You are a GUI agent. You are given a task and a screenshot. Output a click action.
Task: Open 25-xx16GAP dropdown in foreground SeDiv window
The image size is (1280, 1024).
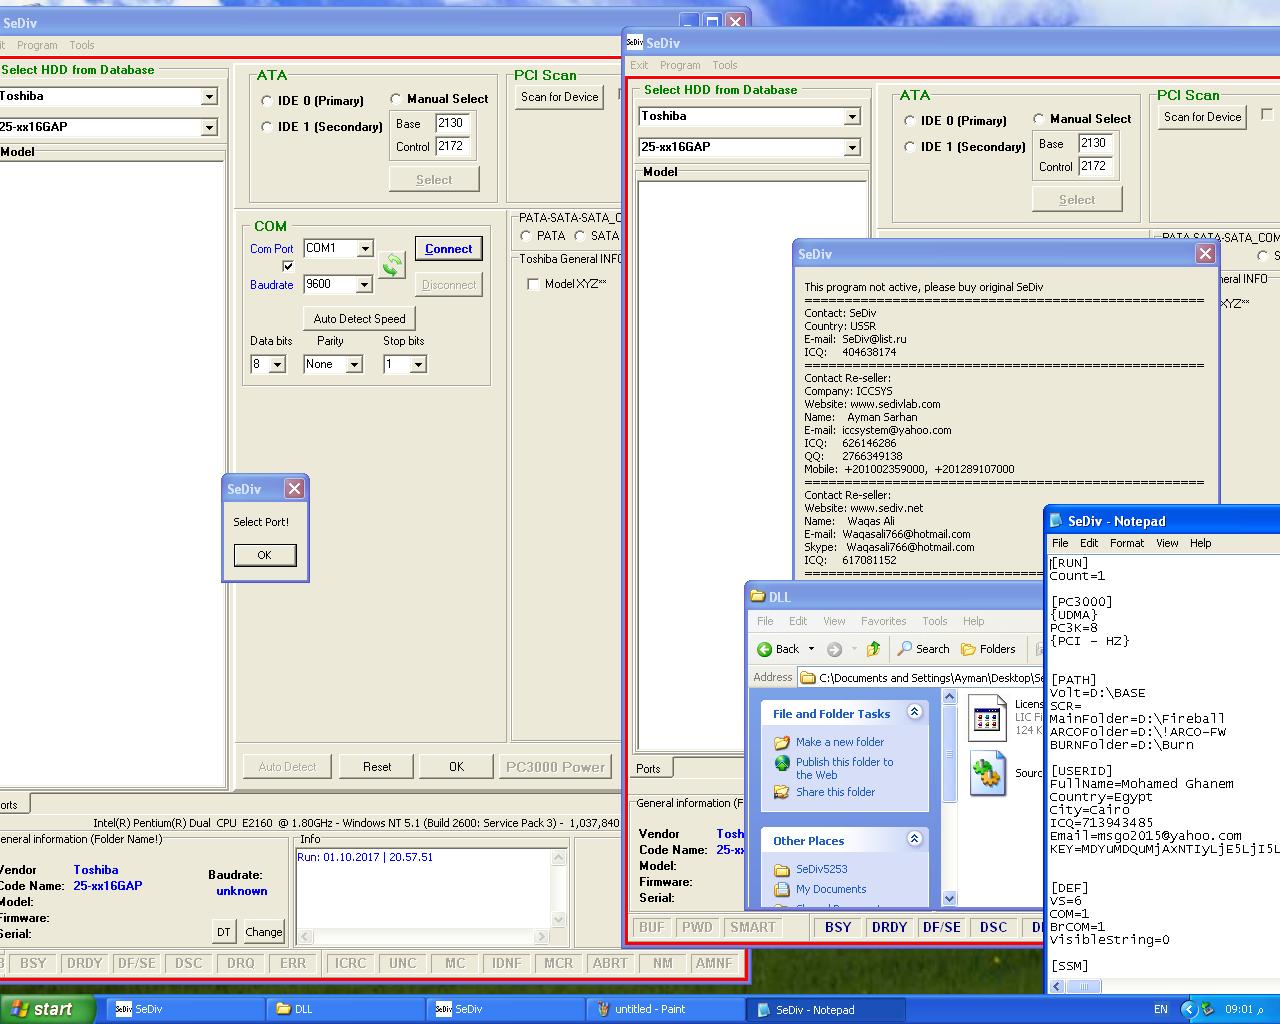click(852, 147)
